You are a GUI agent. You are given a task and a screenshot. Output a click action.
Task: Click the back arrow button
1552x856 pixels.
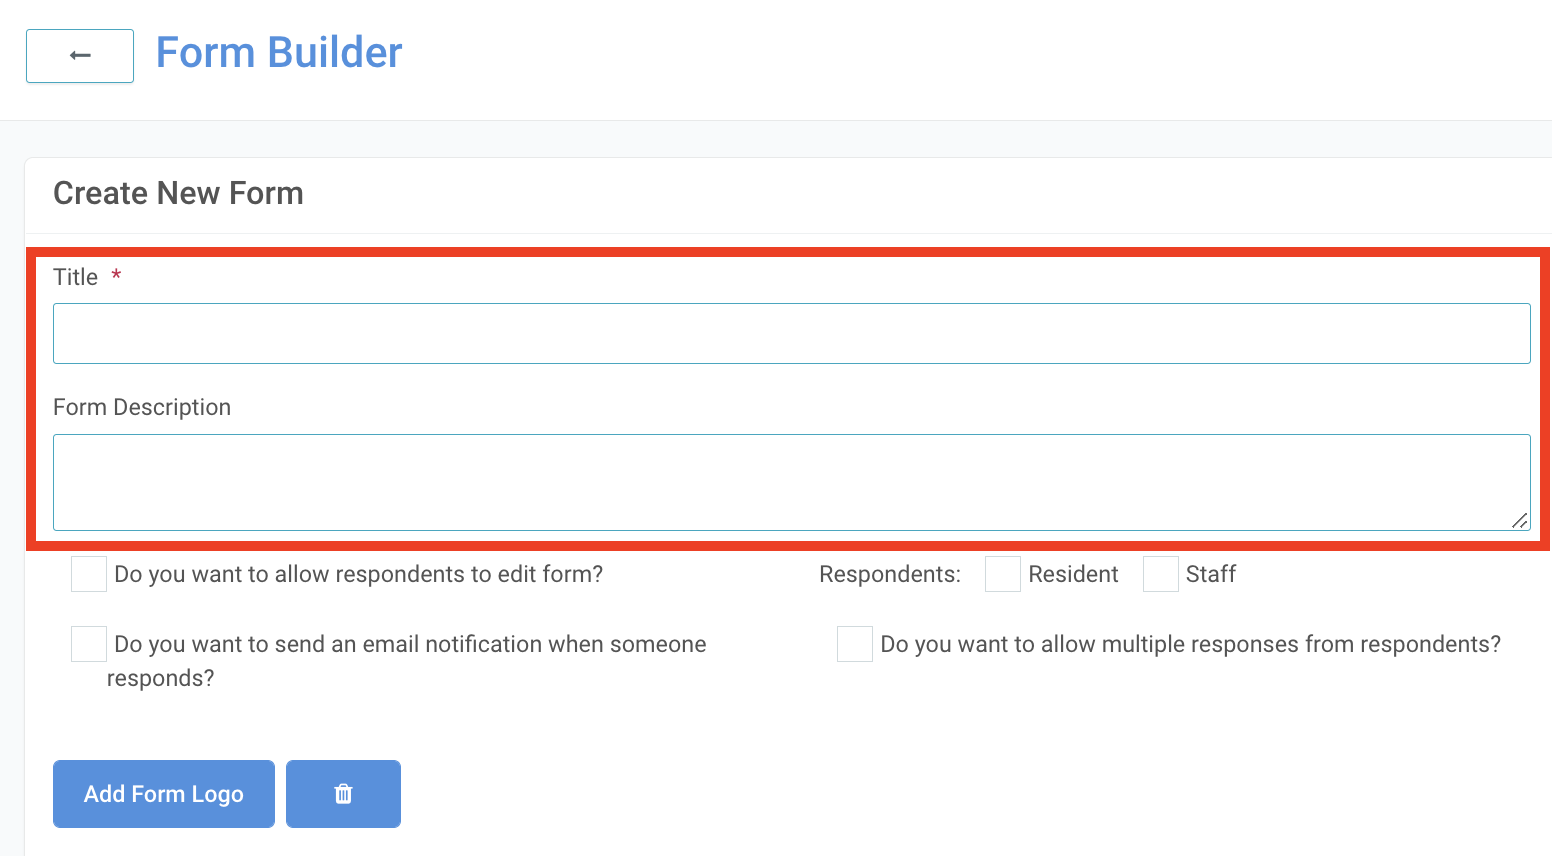[x=80, y=56]
